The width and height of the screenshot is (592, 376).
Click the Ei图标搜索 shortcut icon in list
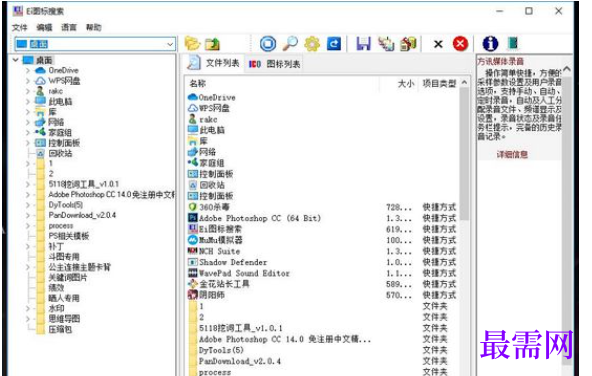point(193,229)
